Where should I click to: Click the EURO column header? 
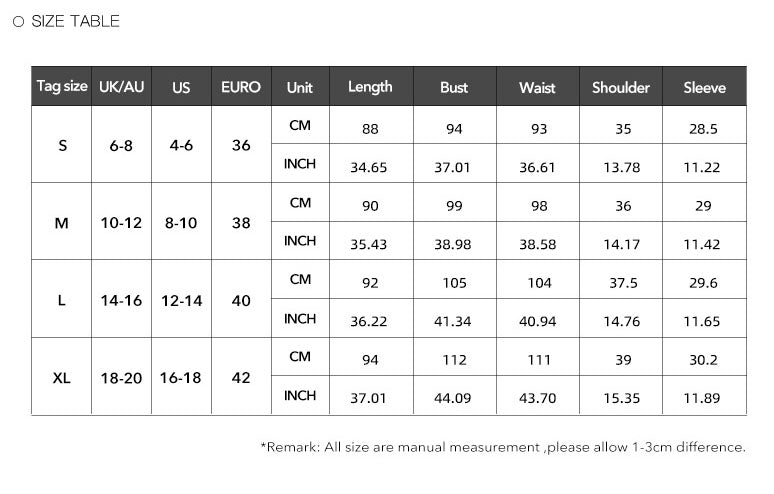(241, 86)
